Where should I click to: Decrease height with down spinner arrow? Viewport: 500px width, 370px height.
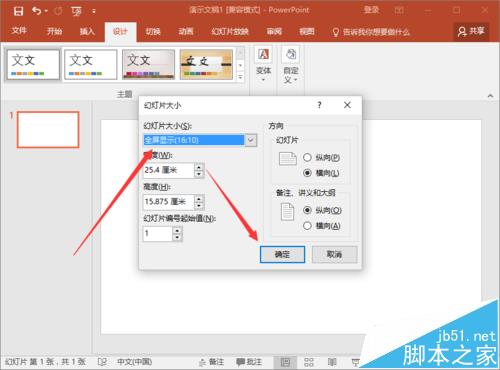pos(199,206)
